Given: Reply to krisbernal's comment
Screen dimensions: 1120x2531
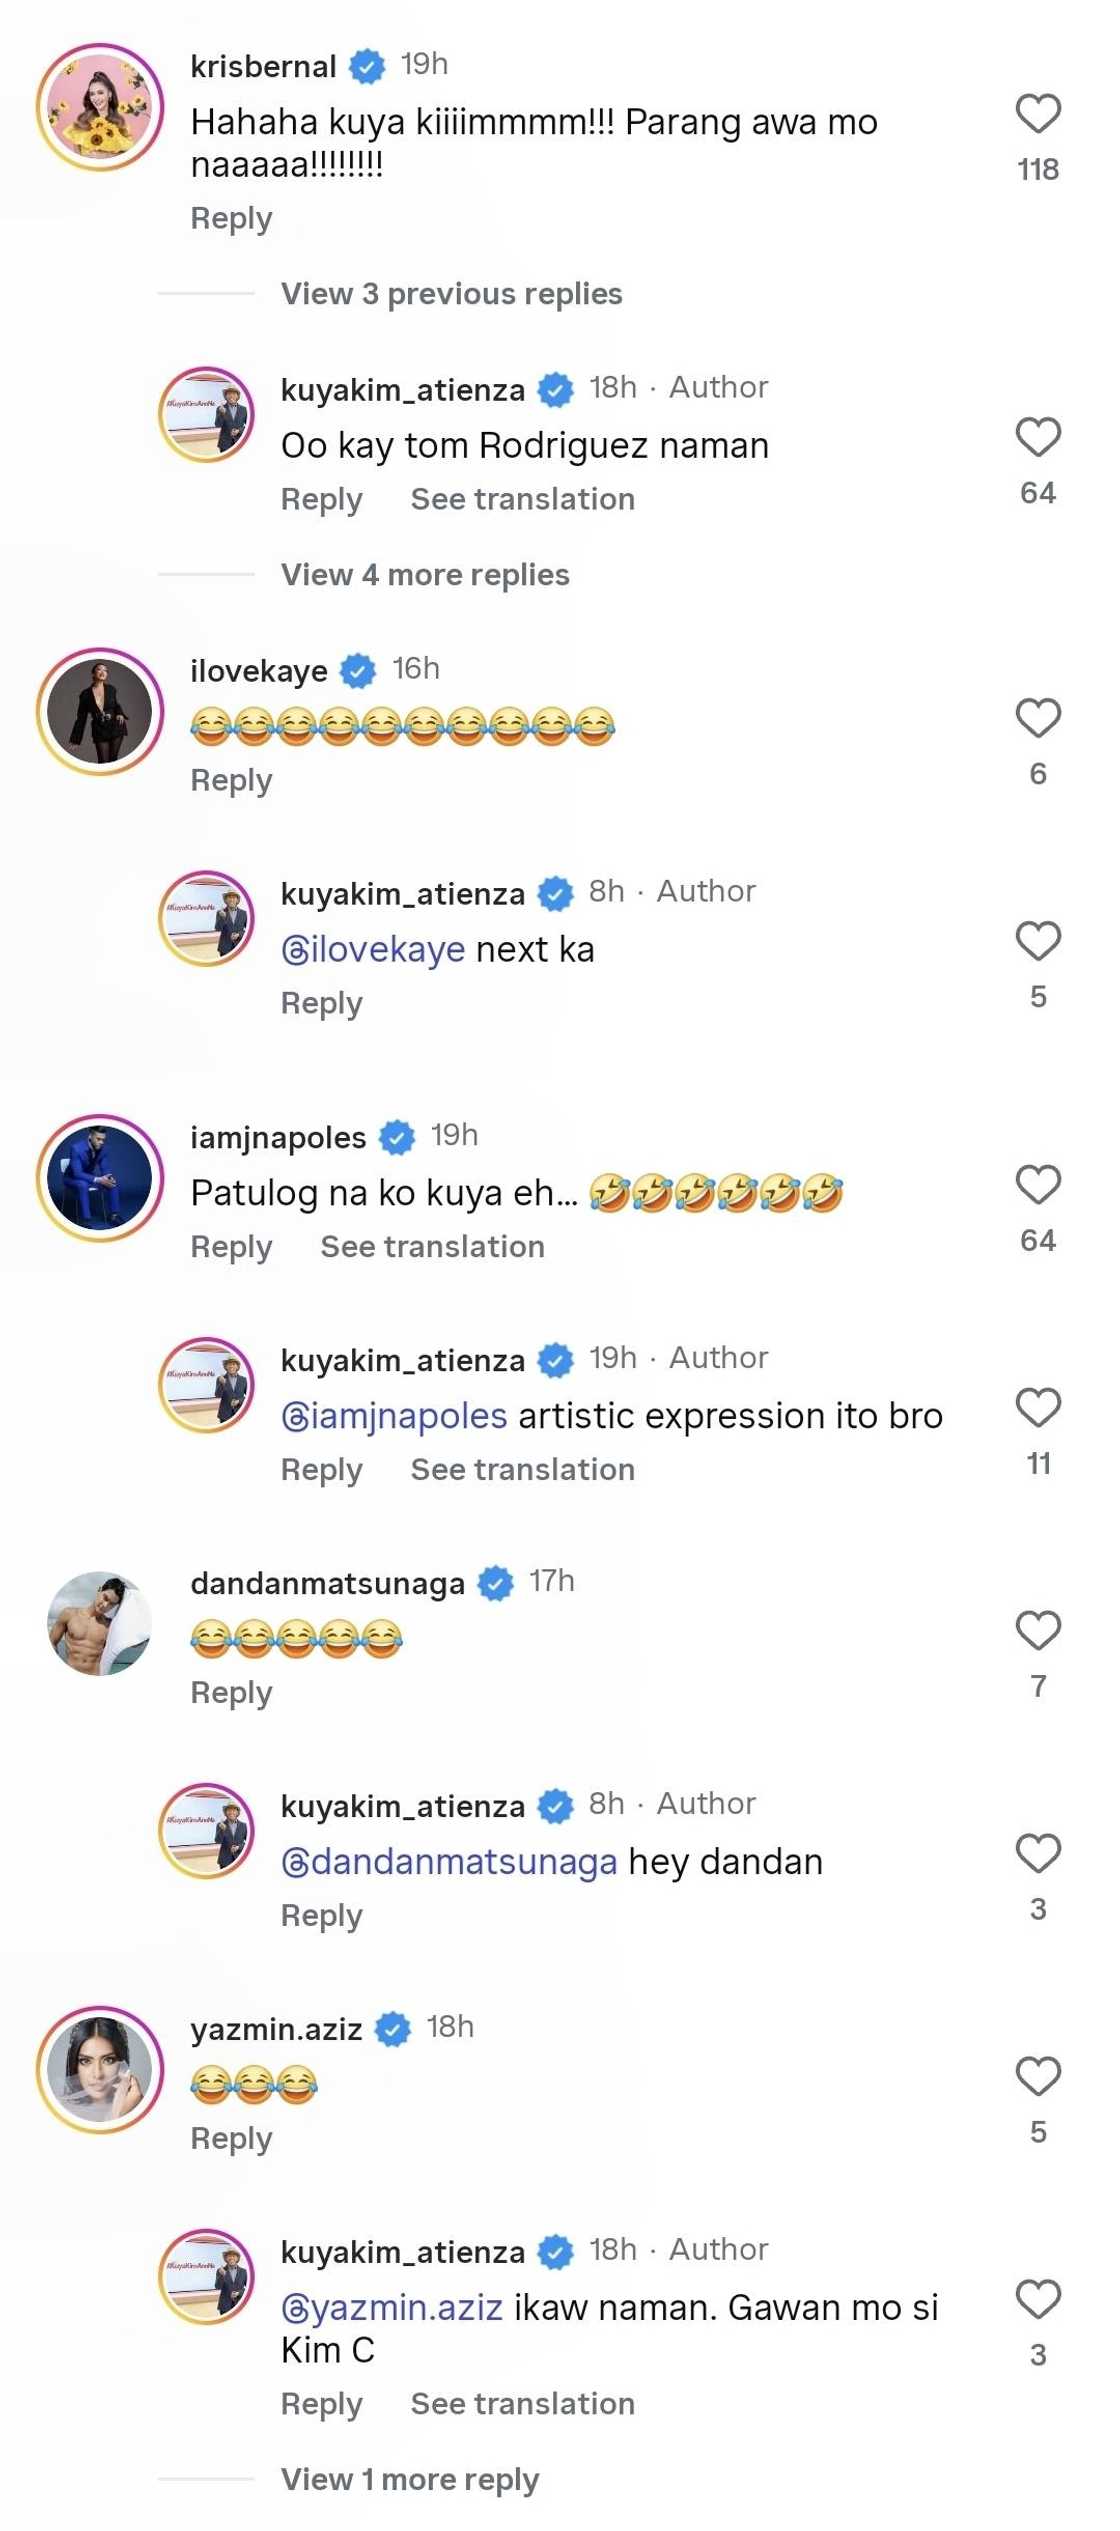Looking at the screenshot, I should (x=231, y=219).
